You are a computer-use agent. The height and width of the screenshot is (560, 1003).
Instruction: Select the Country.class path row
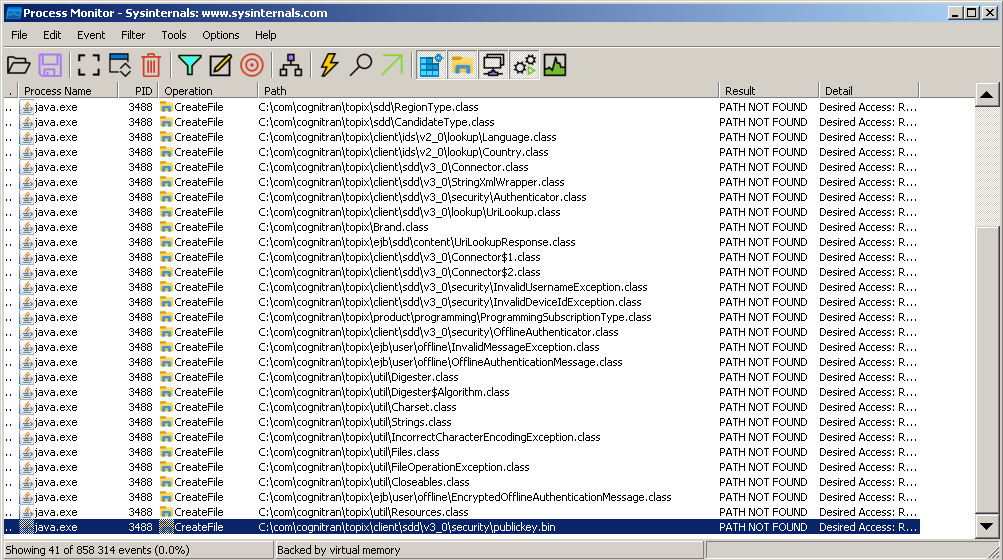[461, 152]
